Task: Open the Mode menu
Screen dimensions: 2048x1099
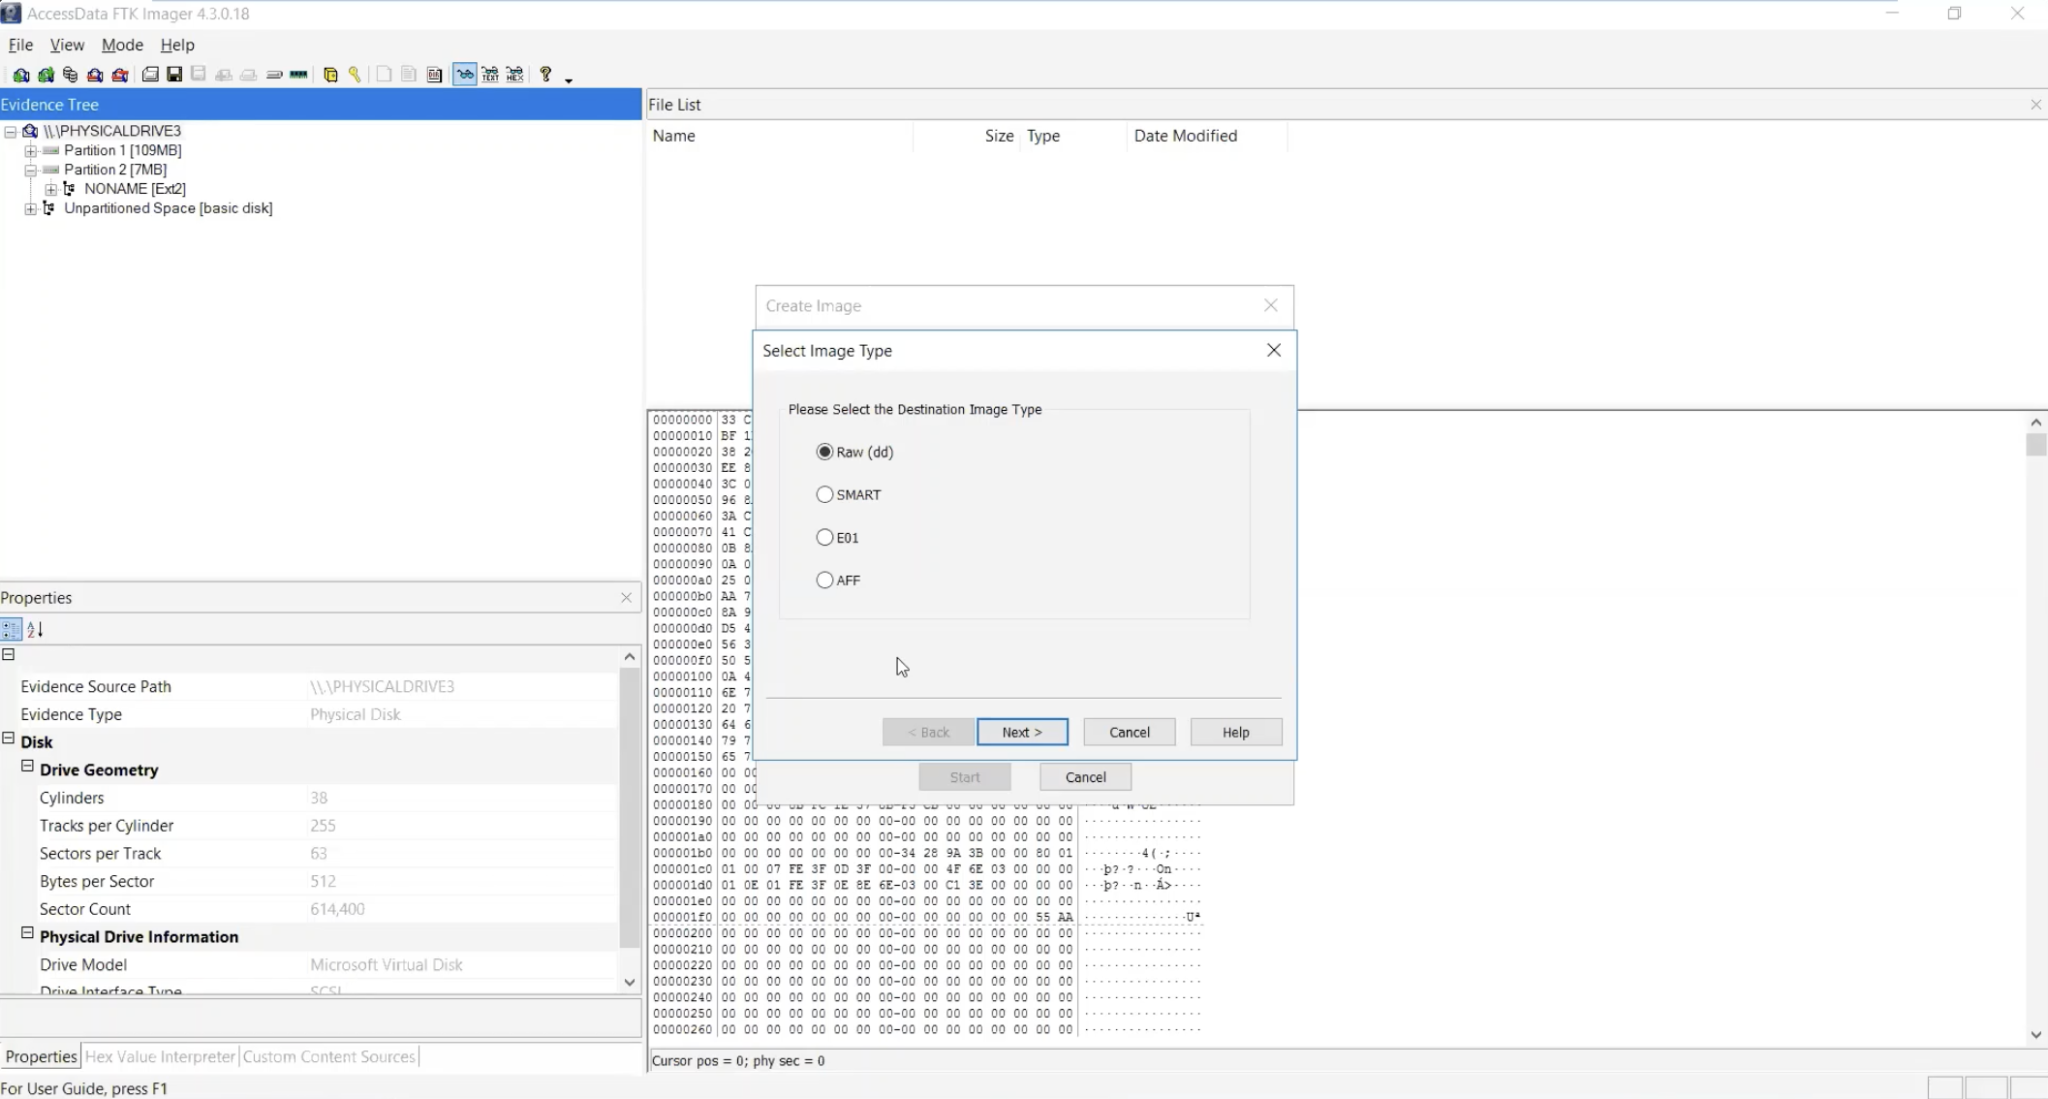Action: [x=121, y=45]
